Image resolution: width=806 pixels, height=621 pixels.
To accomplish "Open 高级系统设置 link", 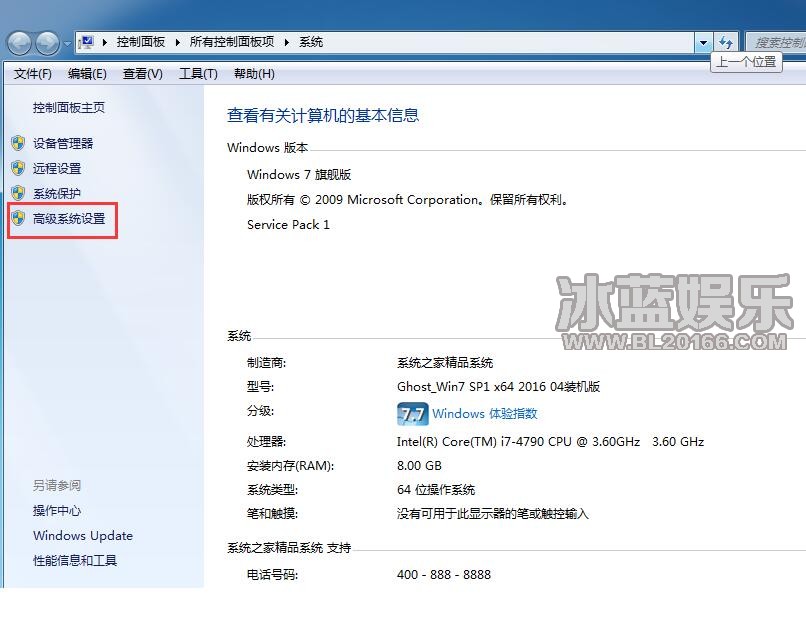I will click(x=69, y=219).
